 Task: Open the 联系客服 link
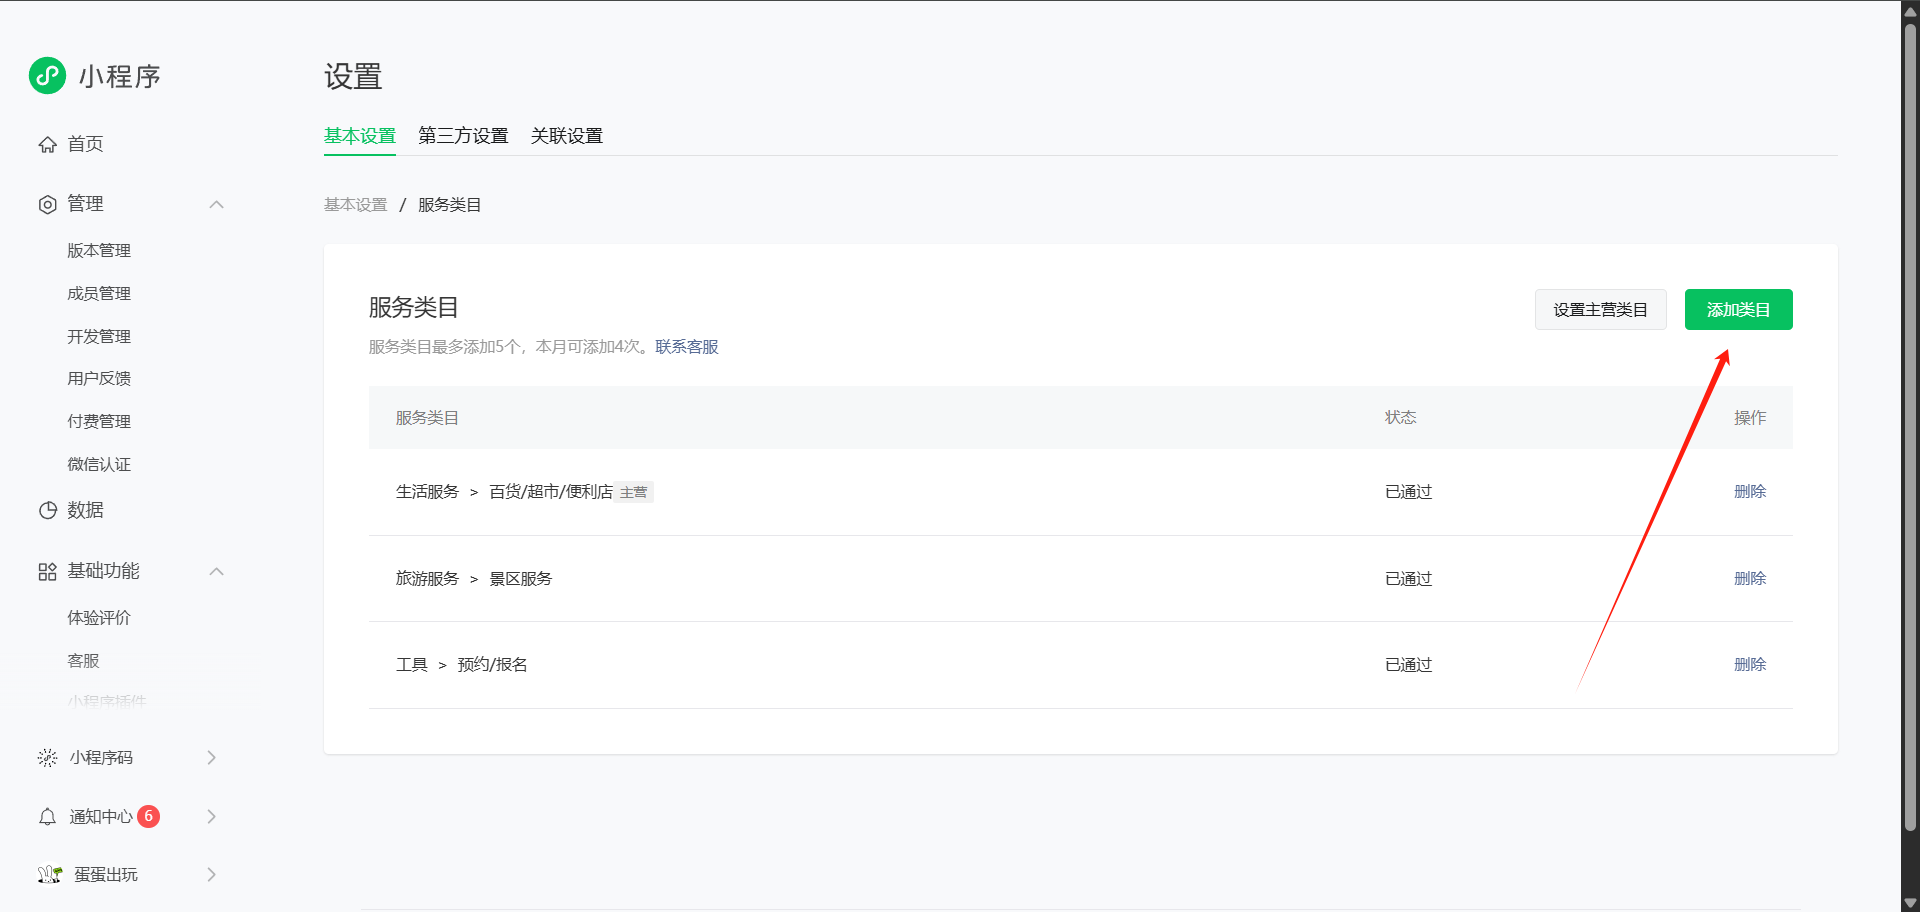pos(687,347)
